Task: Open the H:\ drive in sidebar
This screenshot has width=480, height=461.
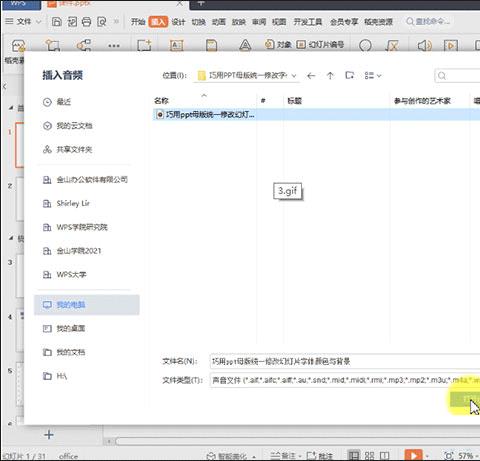Action: 55,376
